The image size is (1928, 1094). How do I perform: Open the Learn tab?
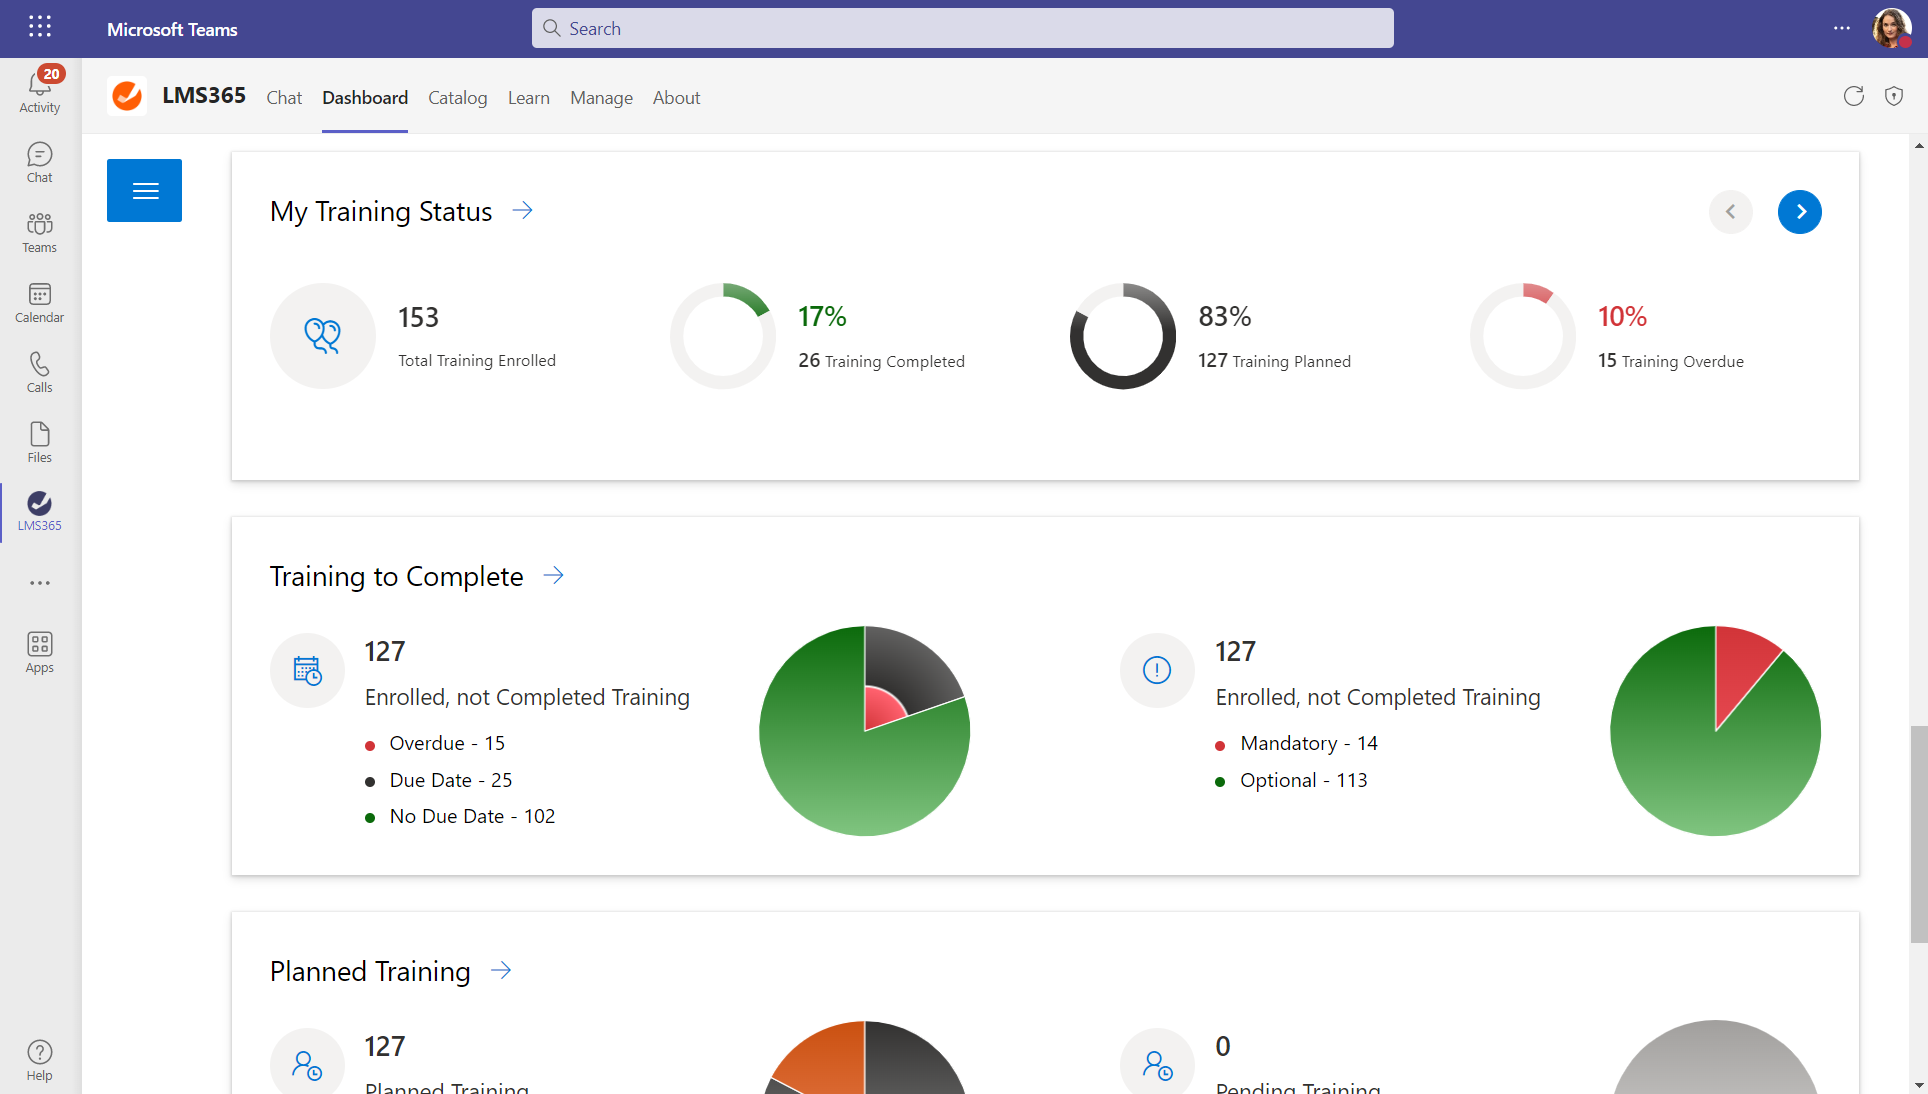click(x=529, y=98)
